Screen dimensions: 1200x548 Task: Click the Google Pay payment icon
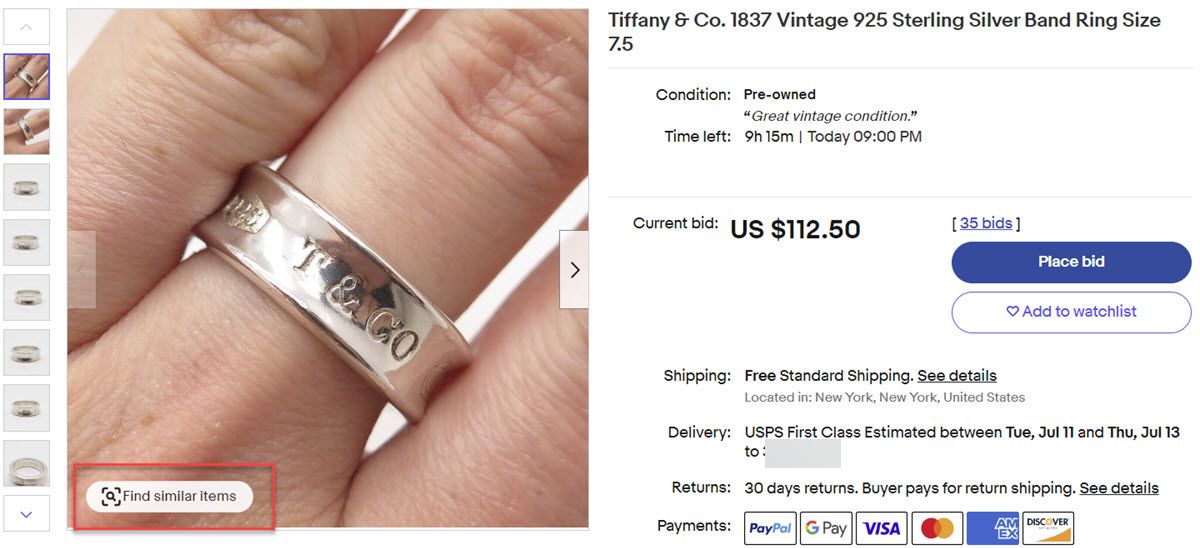tap(826, 528)
